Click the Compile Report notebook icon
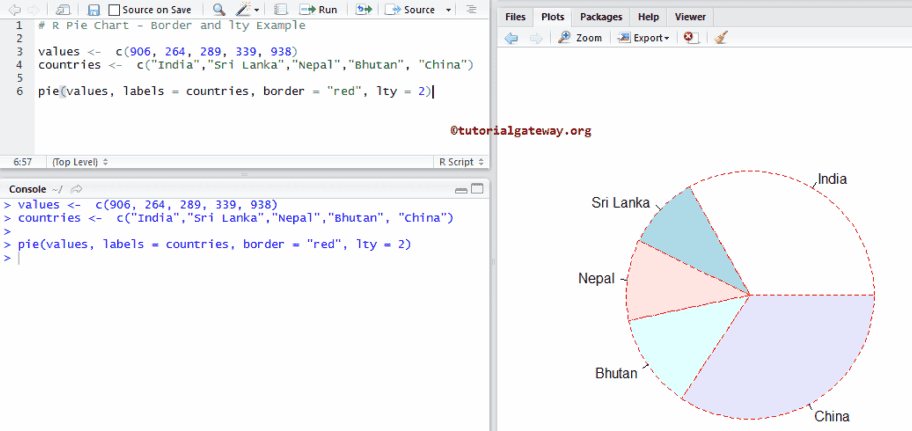912x431 pixels. 279,9
